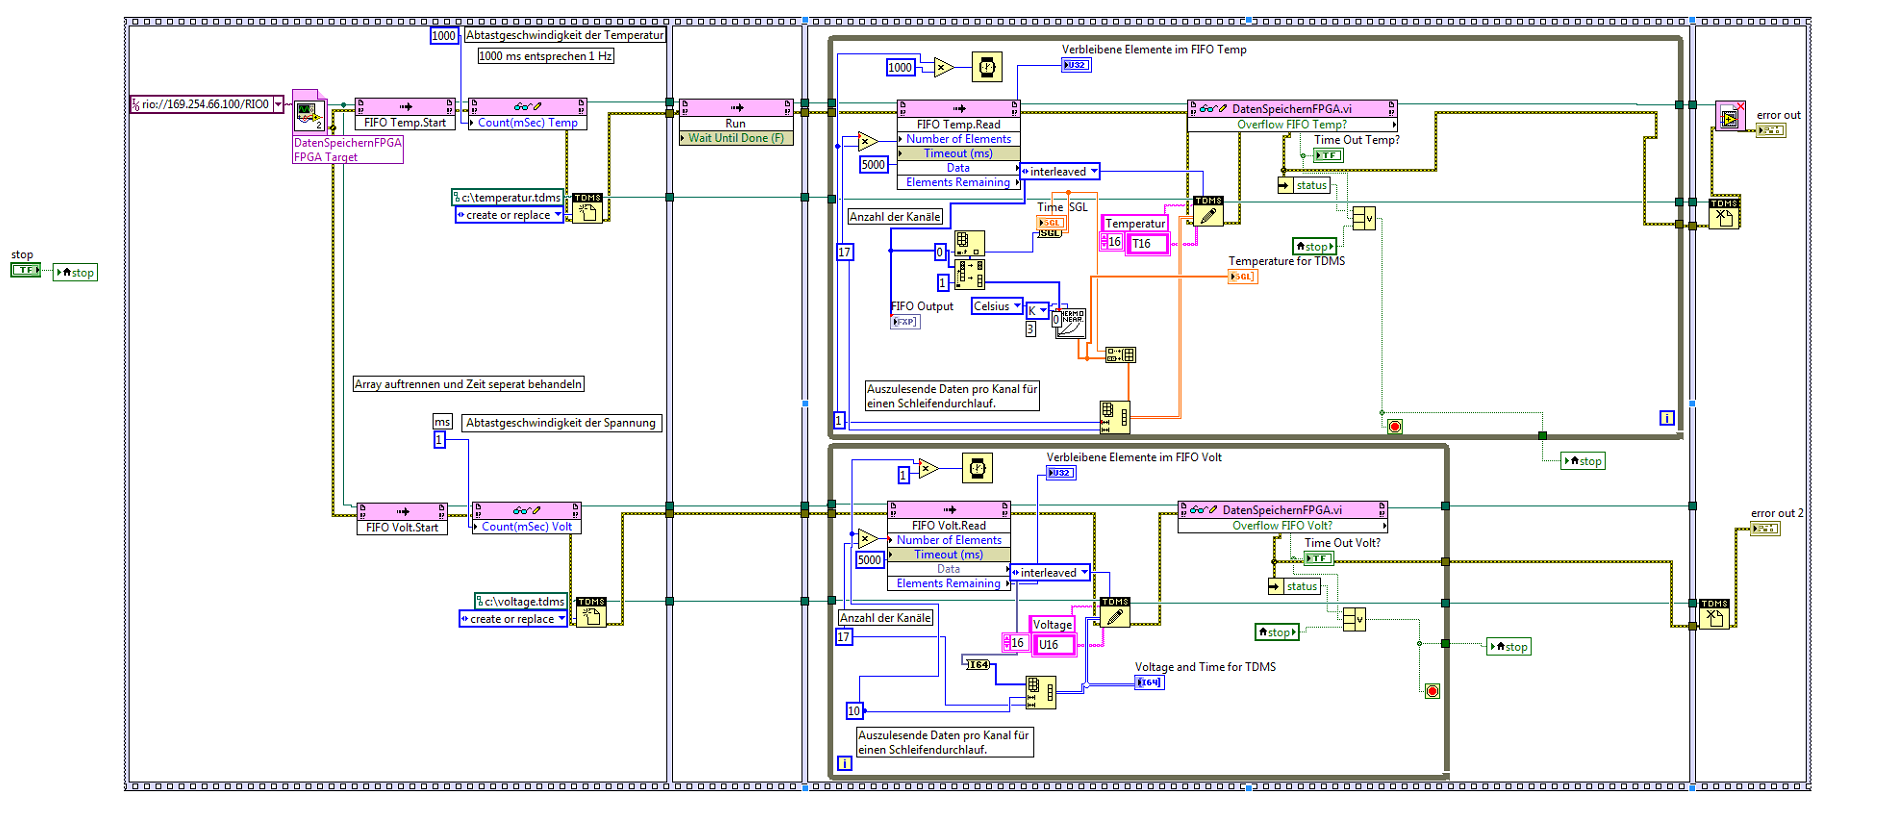Click the Temperature for TDMS SGL indicator
Screen dimensions: 1888x840
(x=1243, y=276)
